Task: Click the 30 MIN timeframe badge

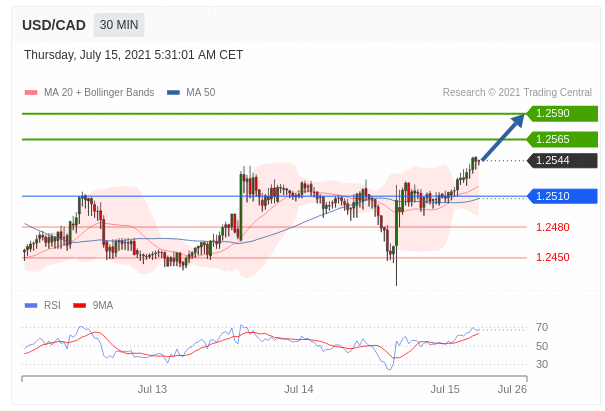Action: point(119,25)
